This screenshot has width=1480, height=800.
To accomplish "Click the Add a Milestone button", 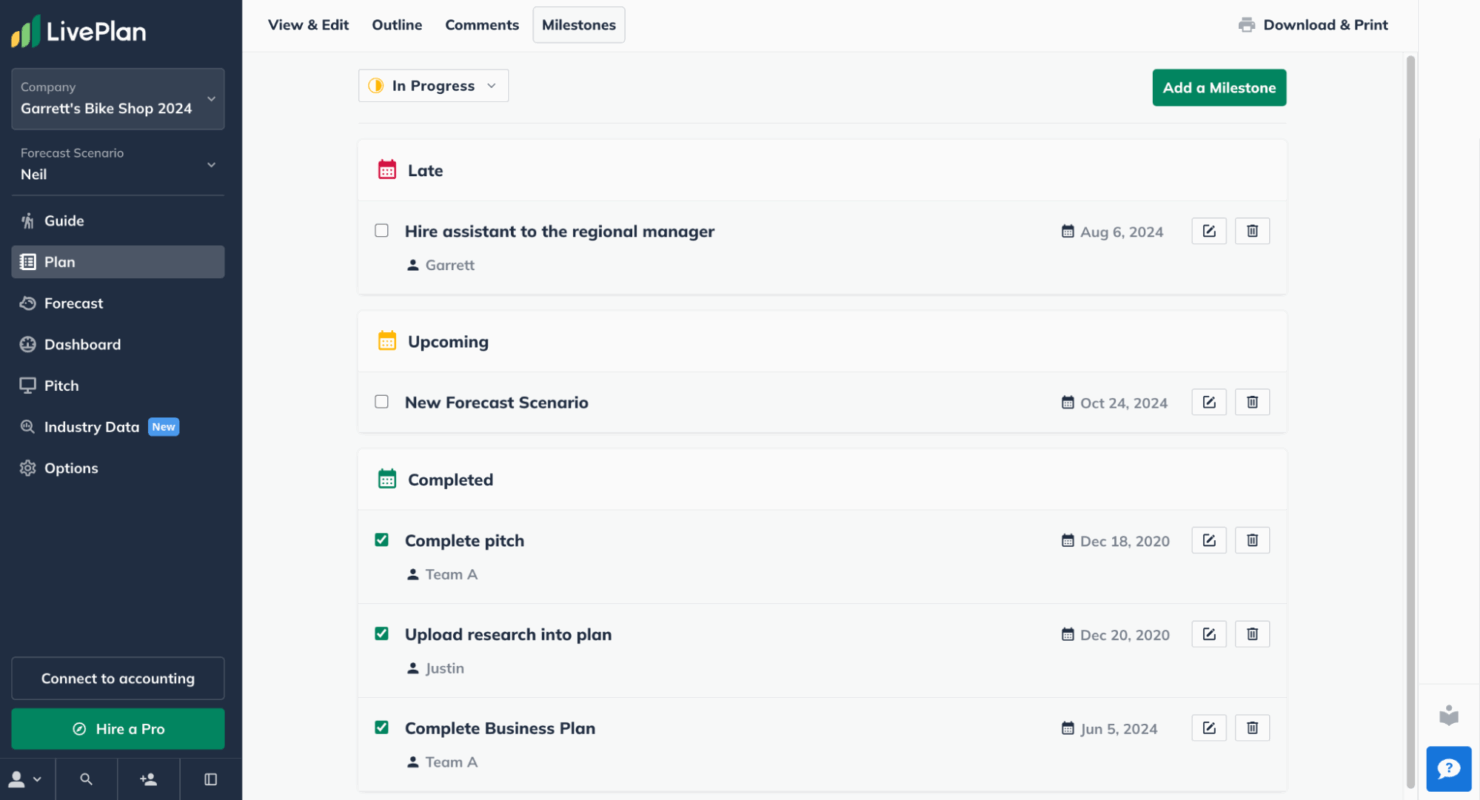I will [1219, 87].
